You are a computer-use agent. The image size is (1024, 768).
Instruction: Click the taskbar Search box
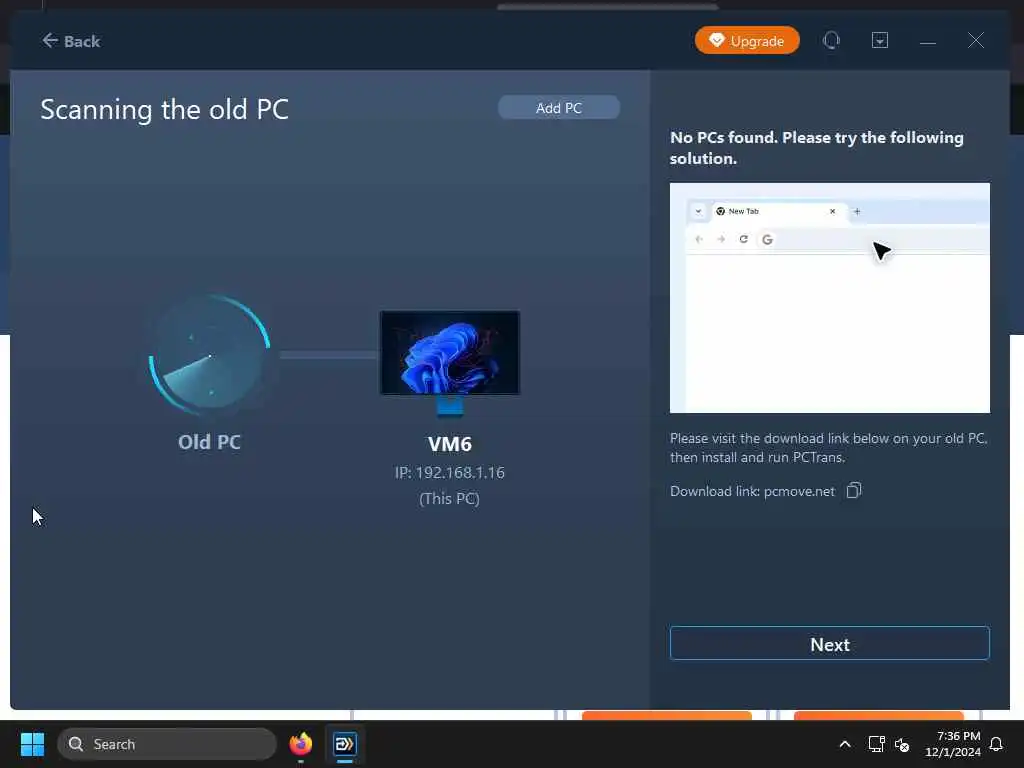tap(167, 744)
